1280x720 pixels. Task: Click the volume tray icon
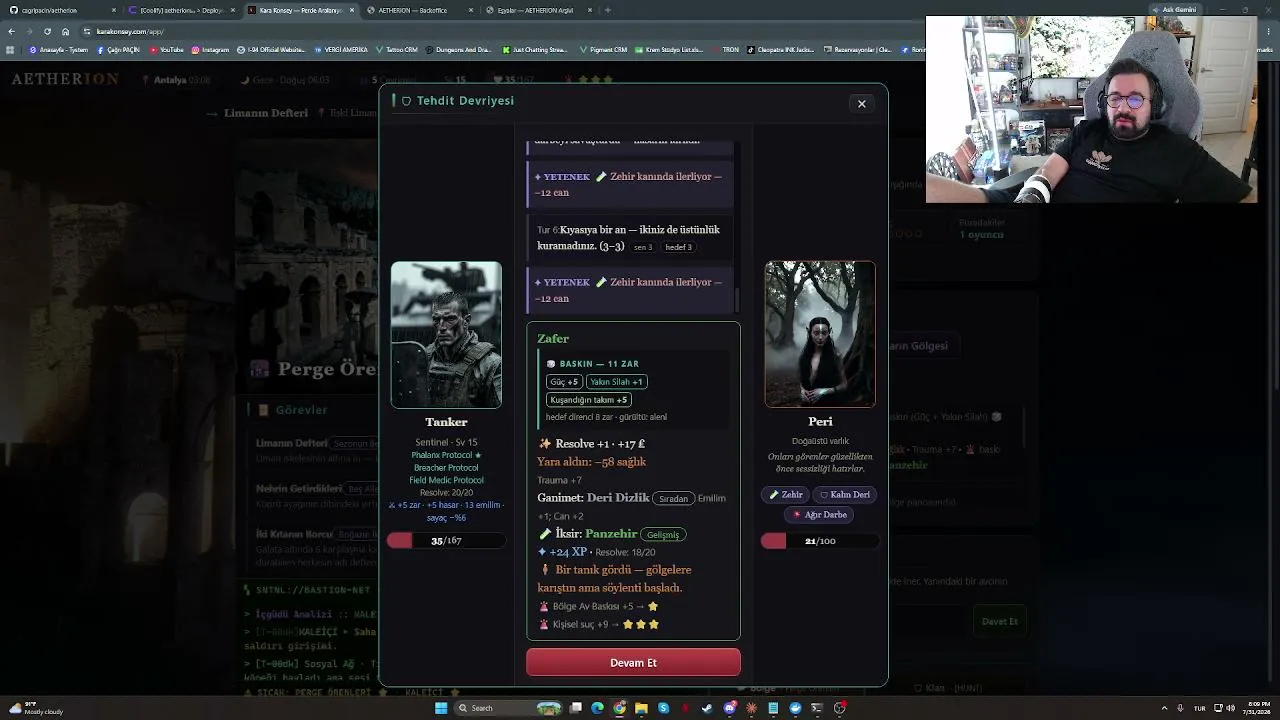click(x=1229, y=708)
